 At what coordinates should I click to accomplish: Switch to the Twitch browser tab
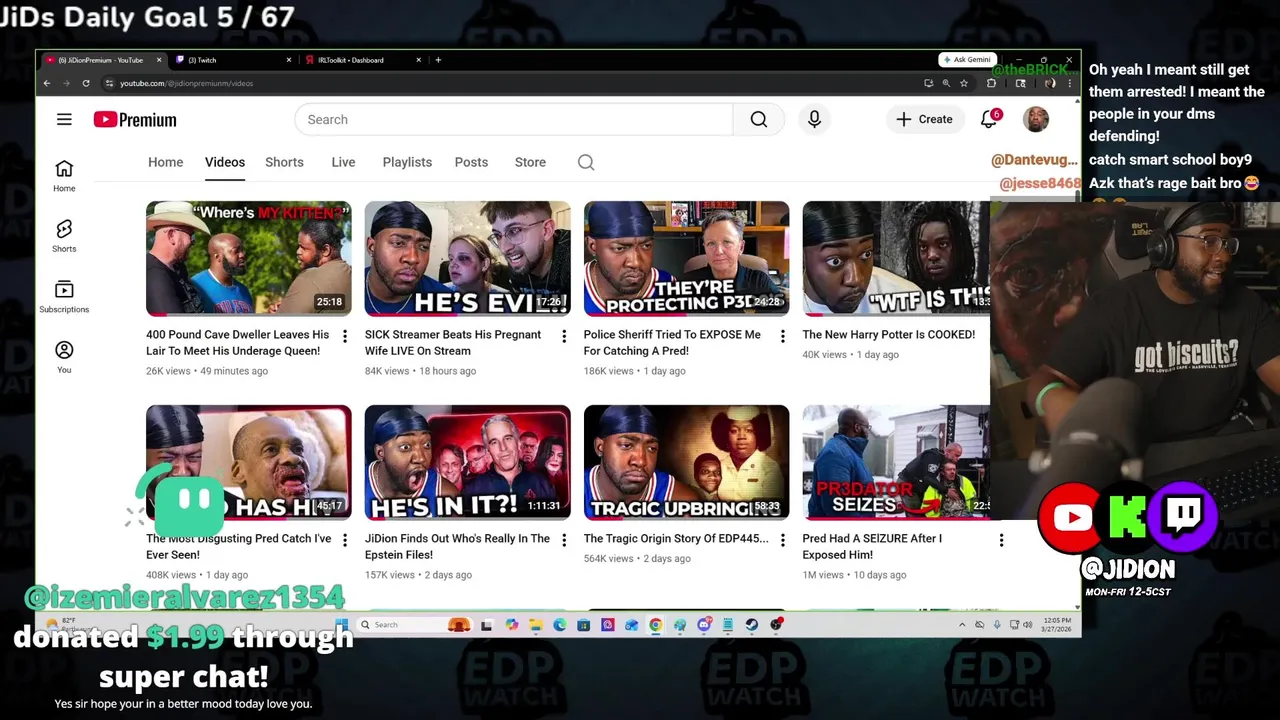click(x=232, y=60)
